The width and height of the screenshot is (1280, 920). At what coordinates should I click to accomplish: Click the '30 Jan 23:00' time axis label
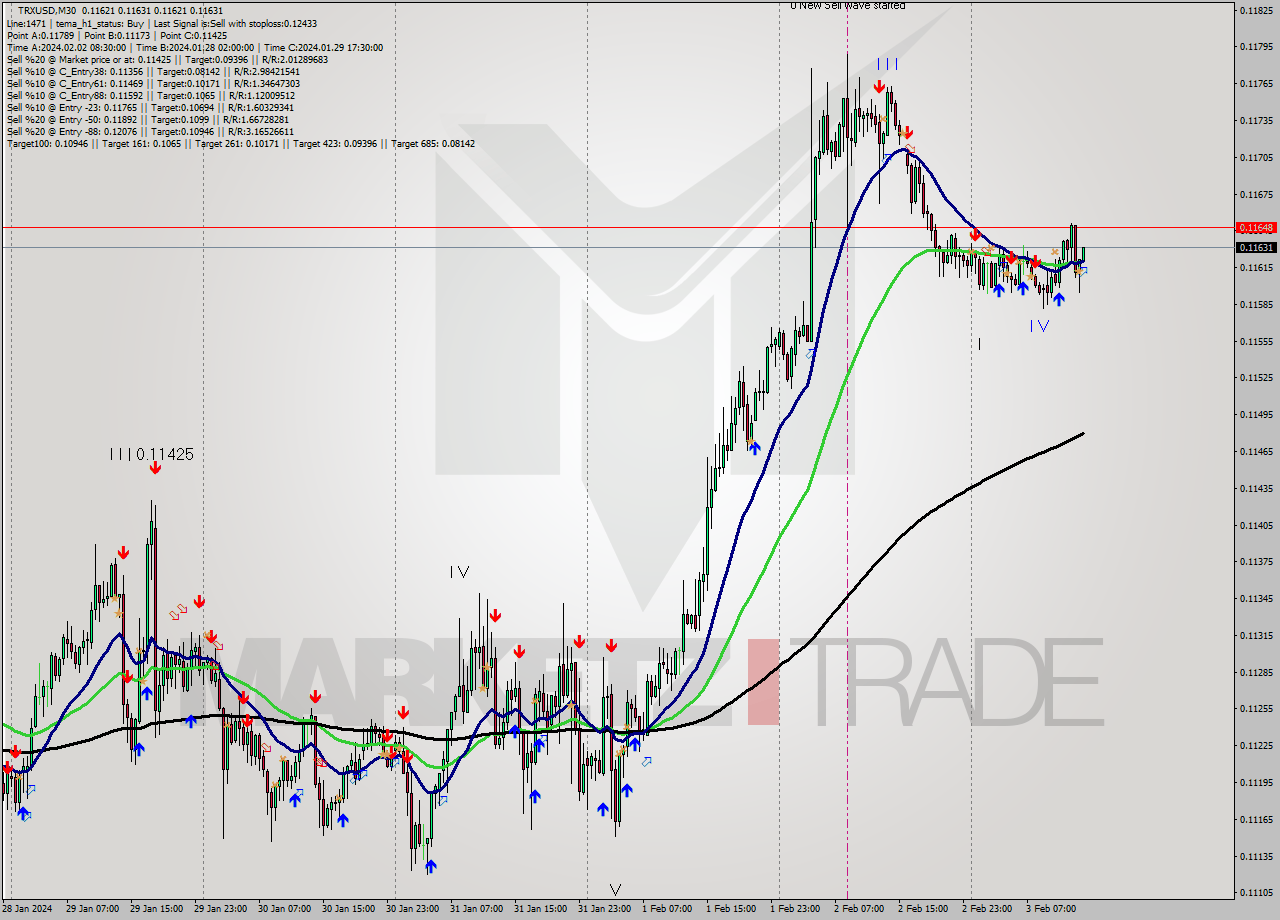[x=412, y=909]
